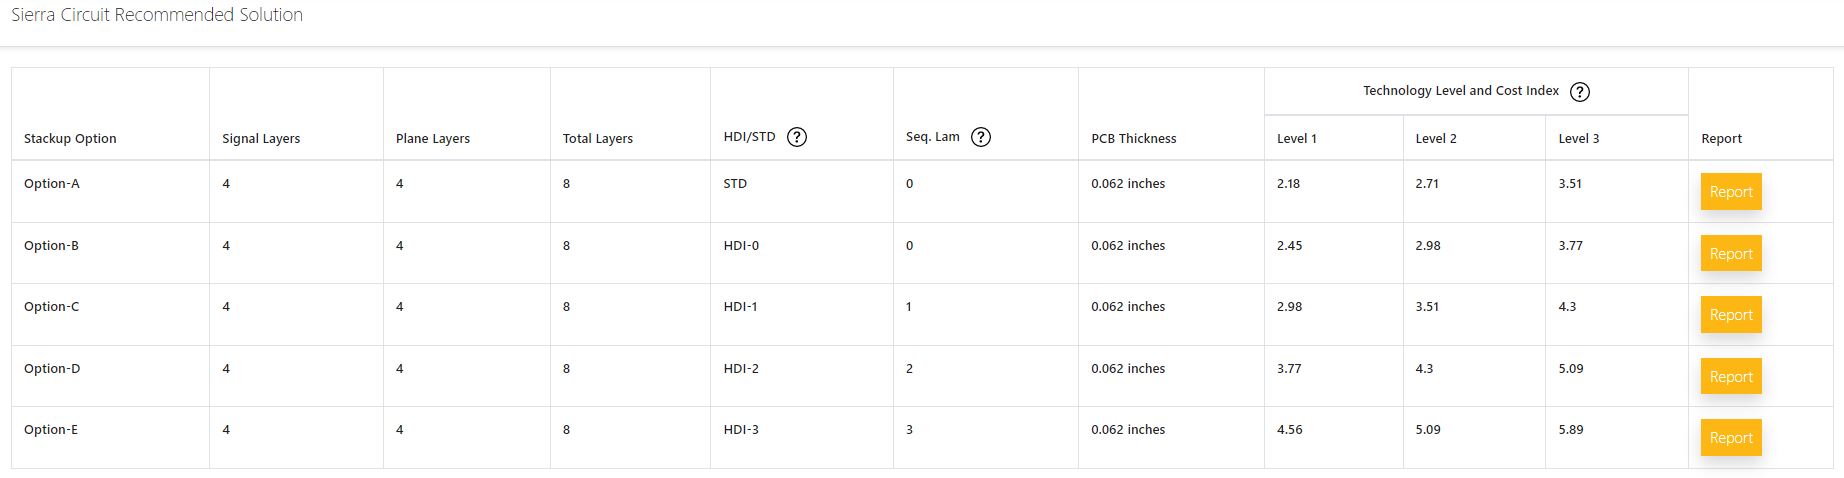
Task: View the Report for Option-D
Action: 1731,377
